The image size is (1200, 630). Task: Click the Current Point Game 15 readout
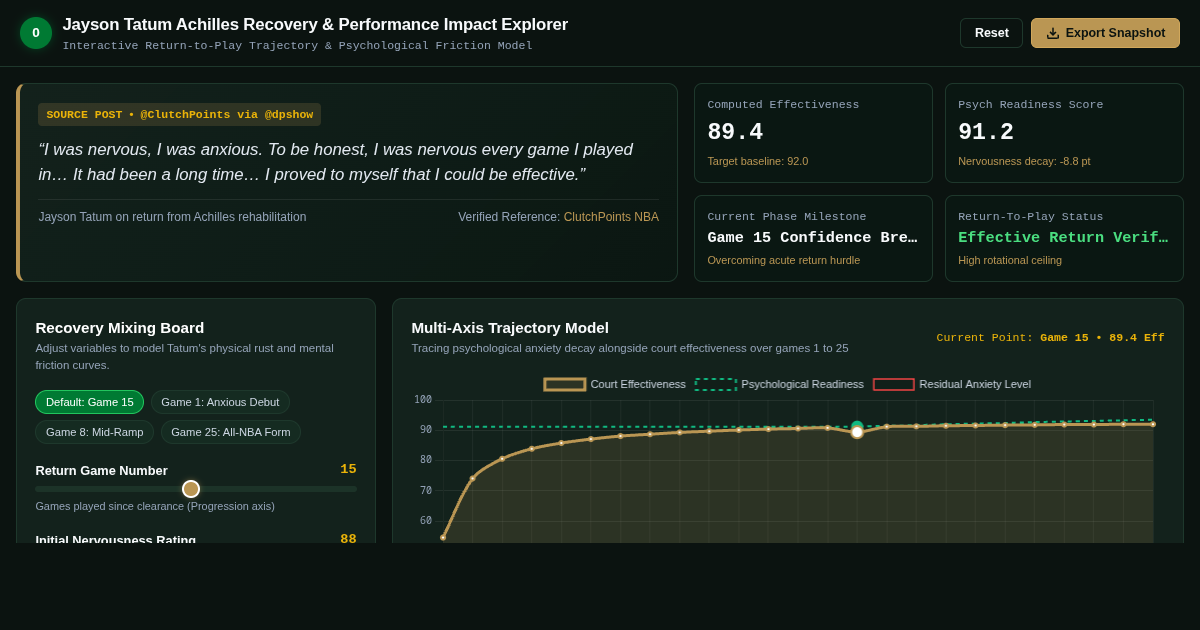point(1050,338)
